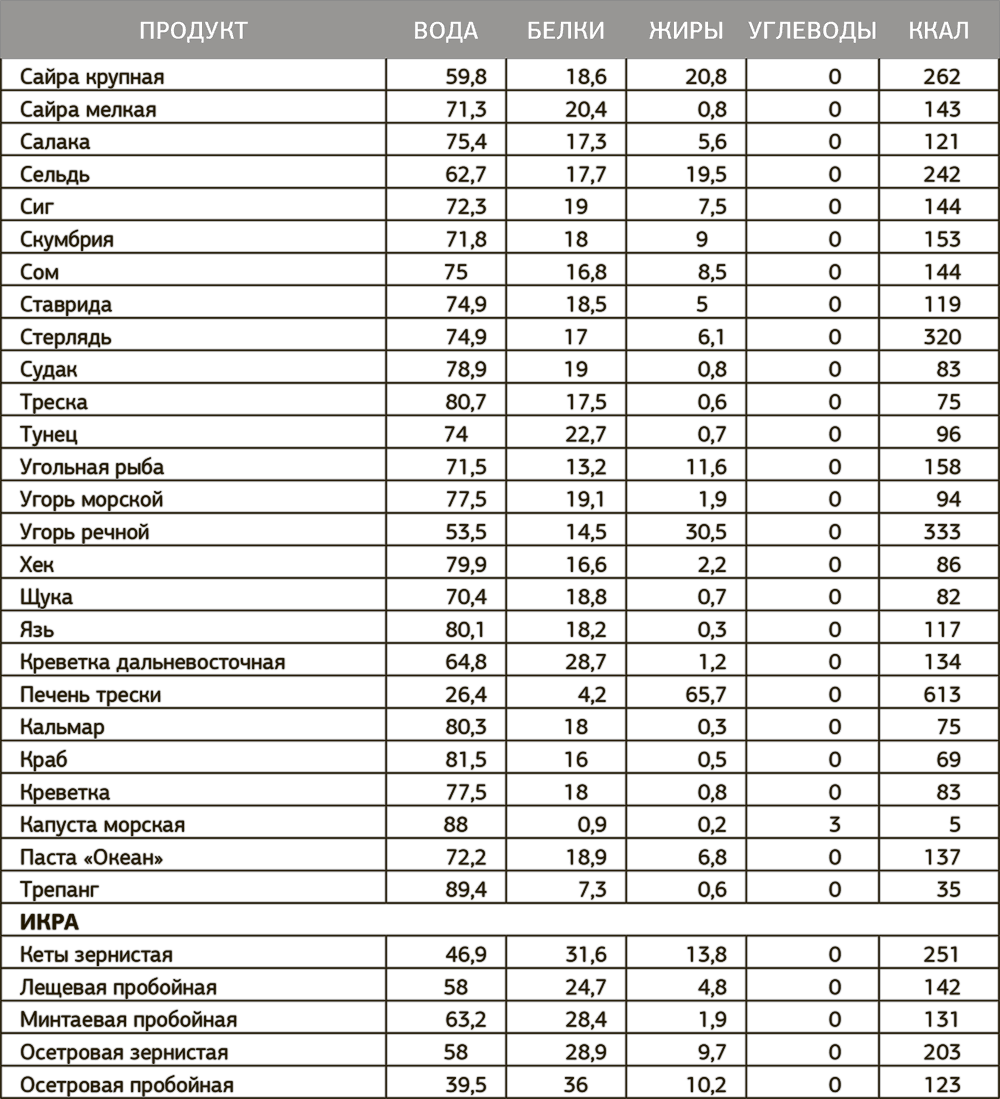Click the 262 kcal value for Сайра крупная
The height and width of the screenshot is (1099, 1000).
tap(942, 77)
